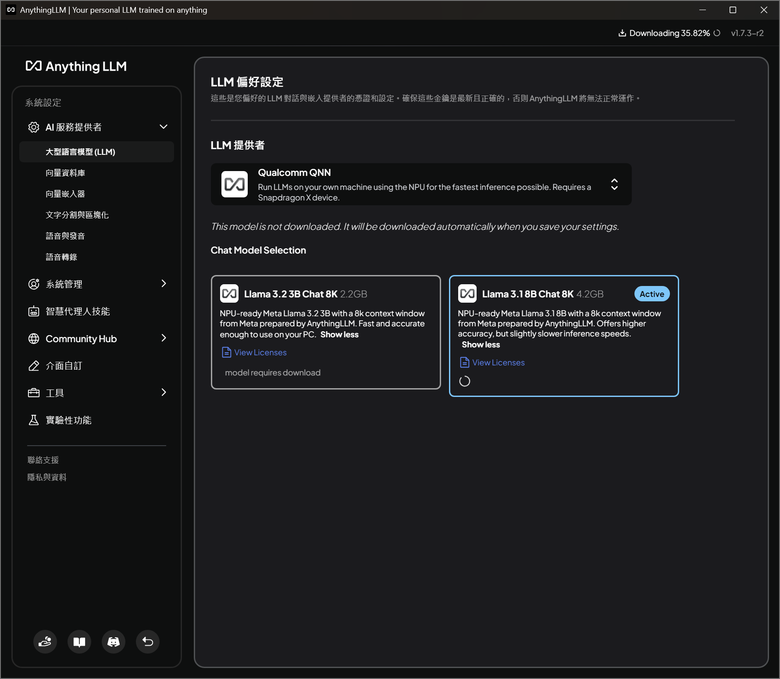Click the Active badge on Llama 3.1 card
The height and width of the screenshot is (679, 780).
(652, 294)
